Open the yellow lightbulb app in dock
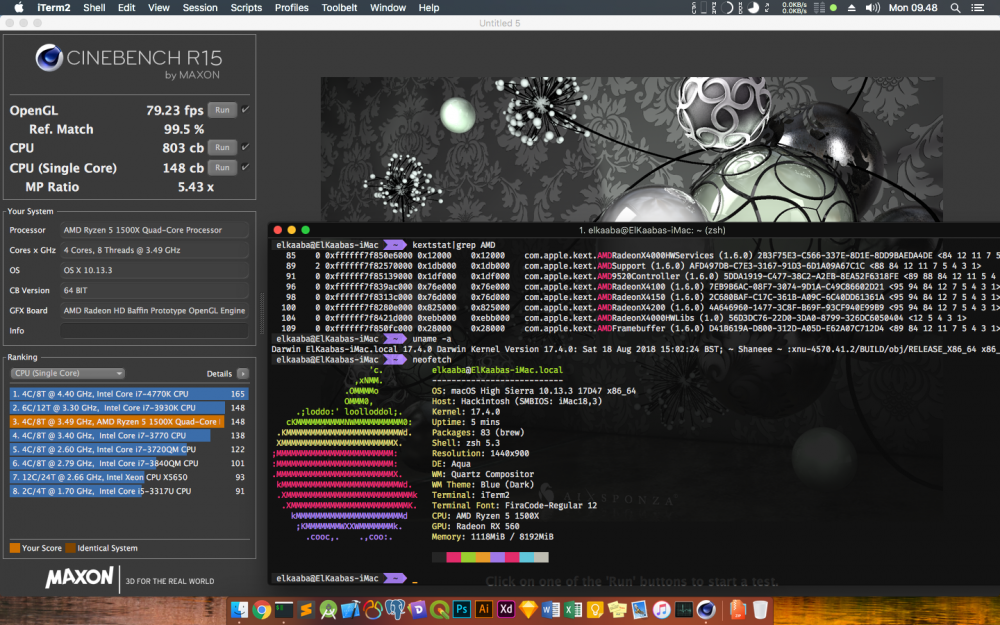This screenshot has height=625, width=1000. [595, 610]
